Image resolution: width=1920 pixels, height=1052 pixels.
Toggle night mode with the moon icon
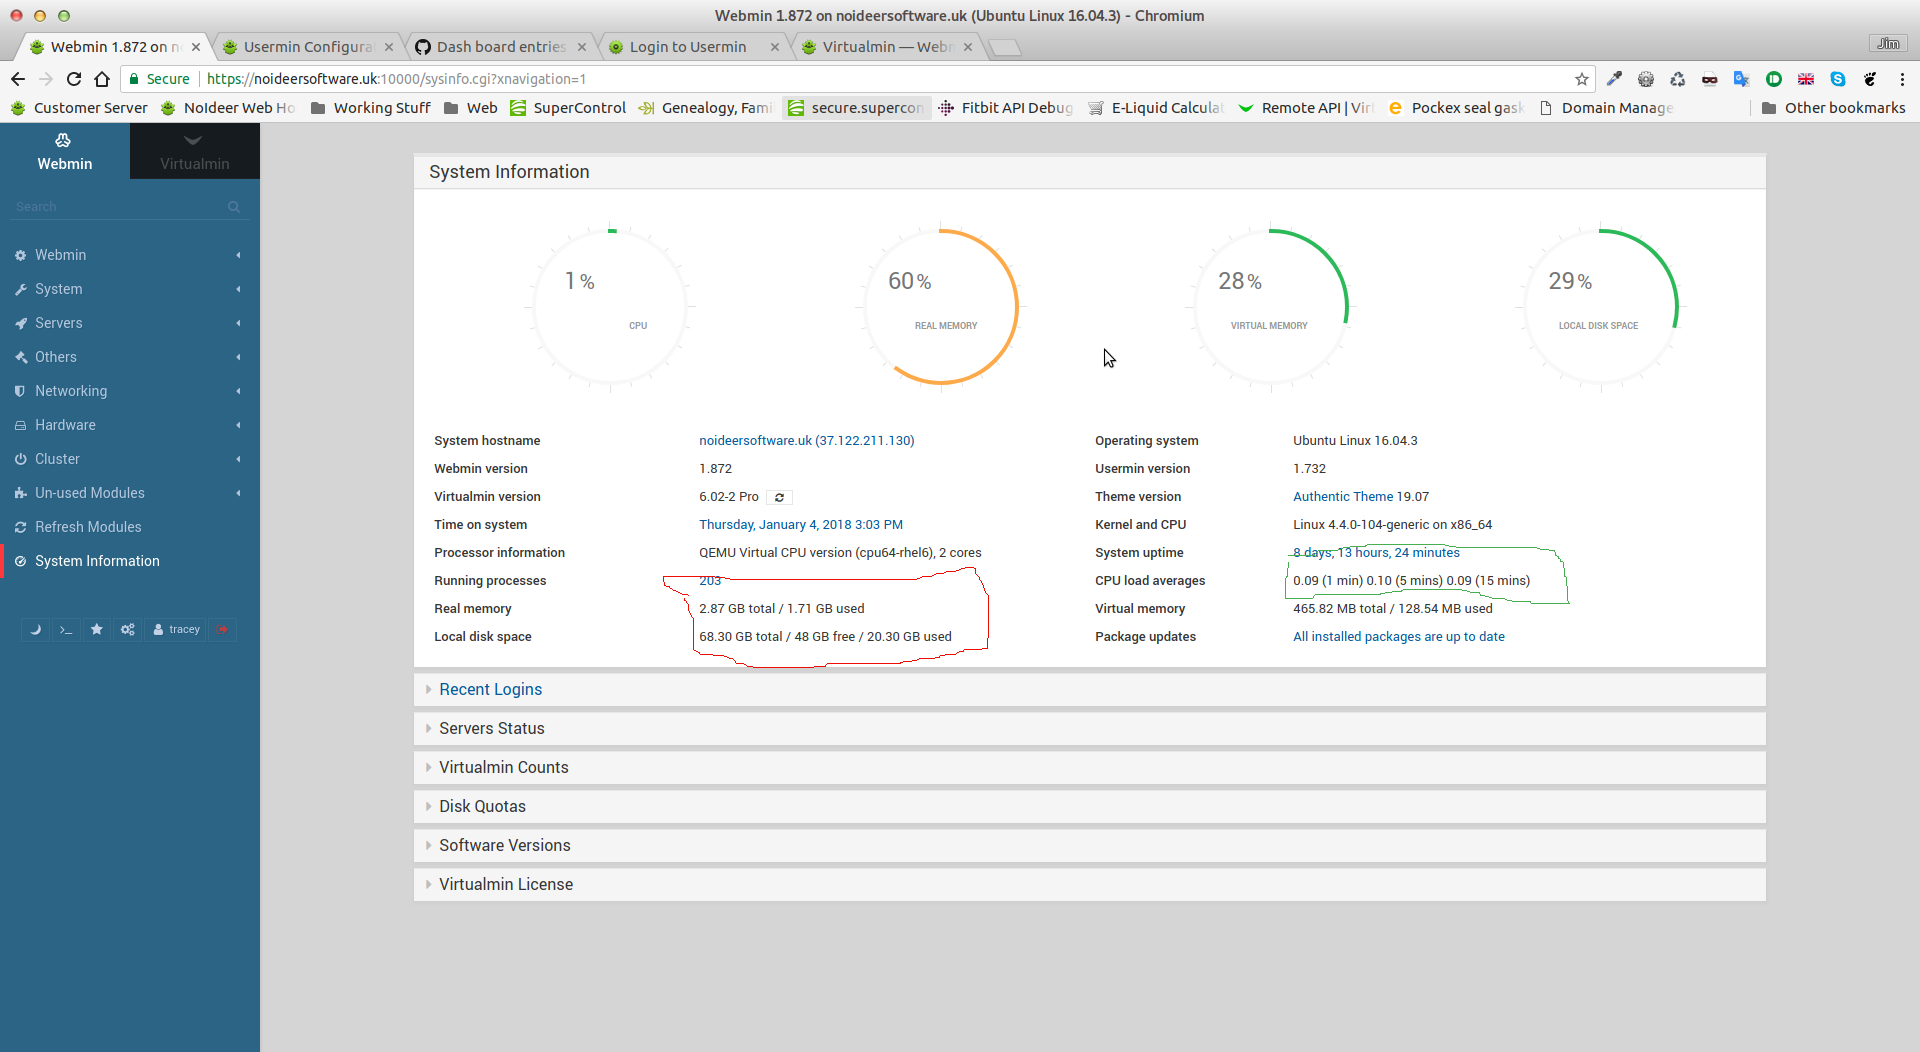35,629
